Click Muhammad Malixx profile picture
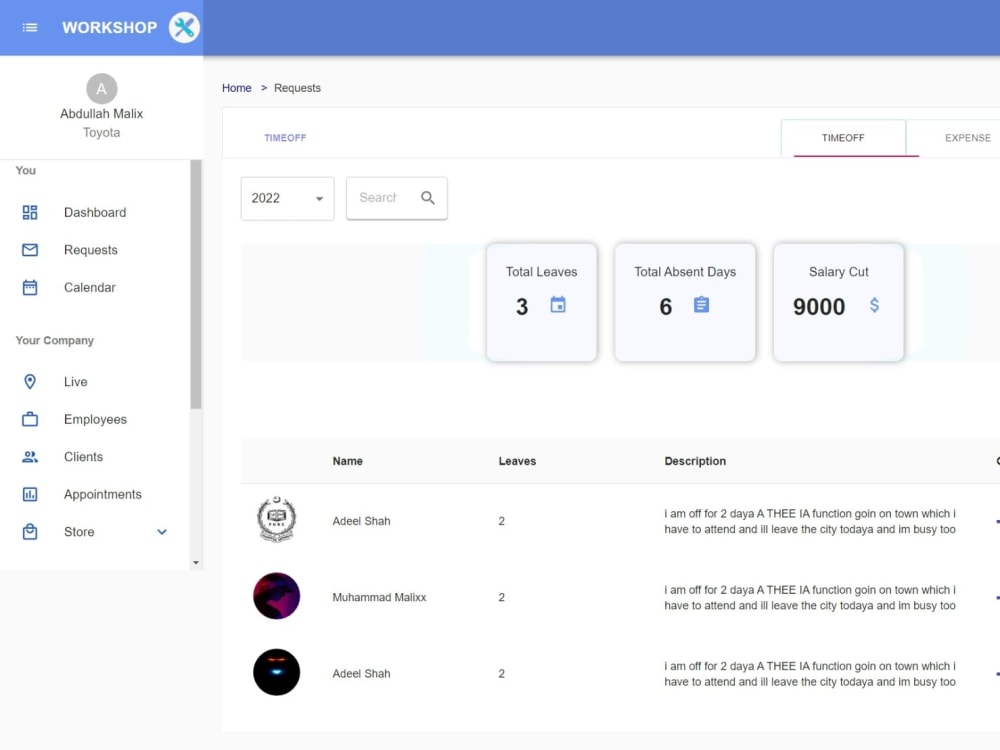This screenshot has height=750, width=1000. click(x=276, y=596)
